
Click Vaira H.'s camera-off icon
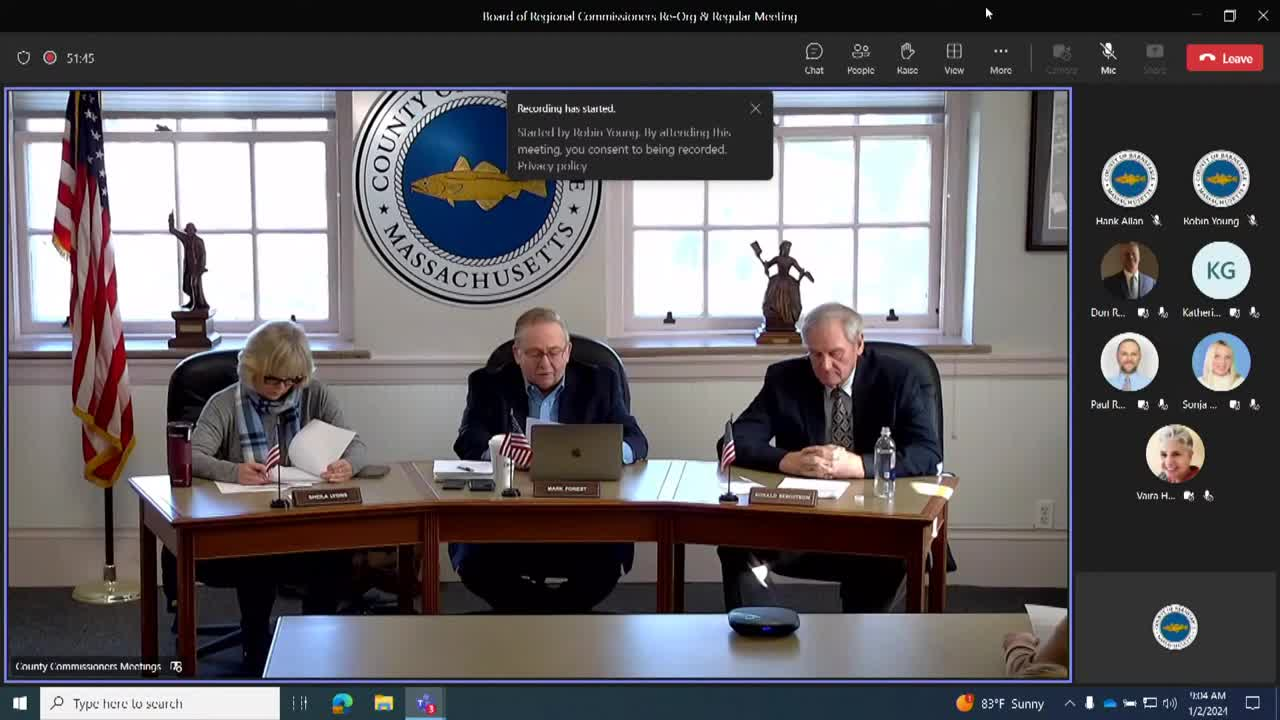tap(1189, 496)
